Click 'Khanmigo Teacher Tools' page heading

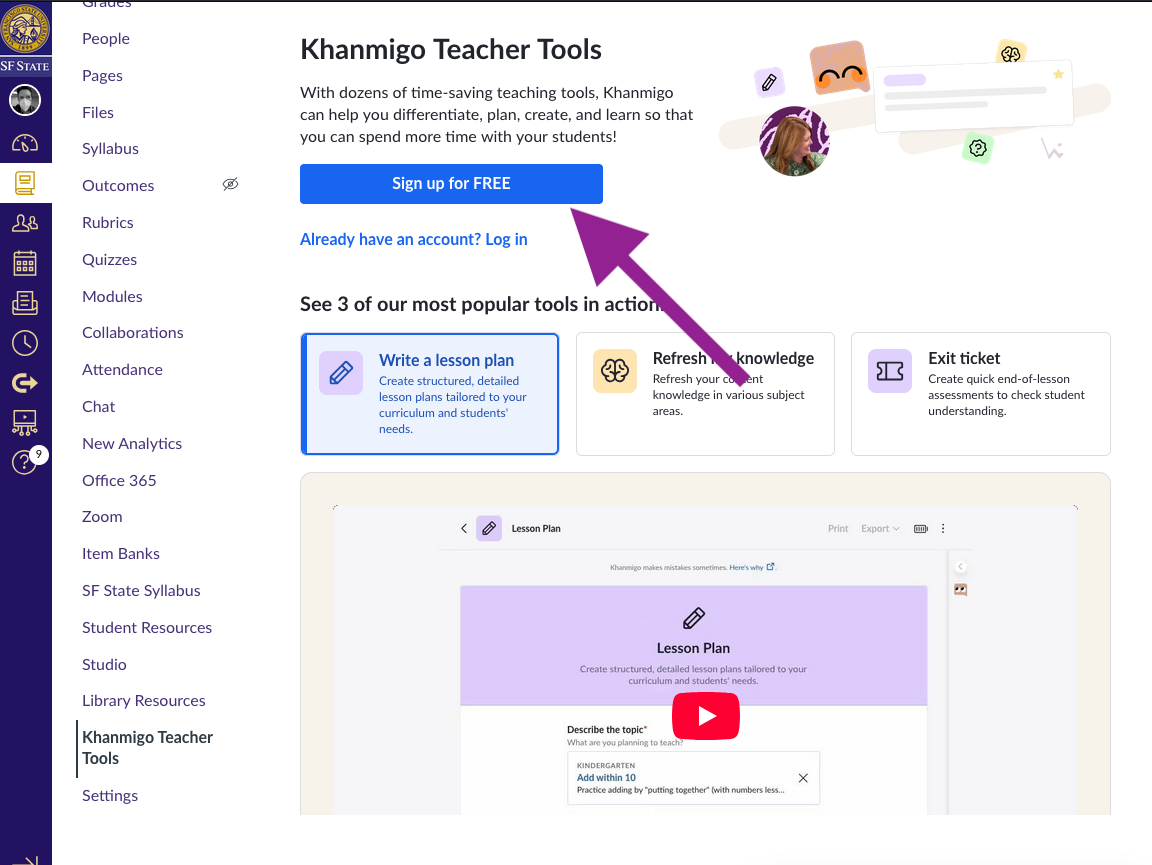pyautogui.click(x=451, y=50)
